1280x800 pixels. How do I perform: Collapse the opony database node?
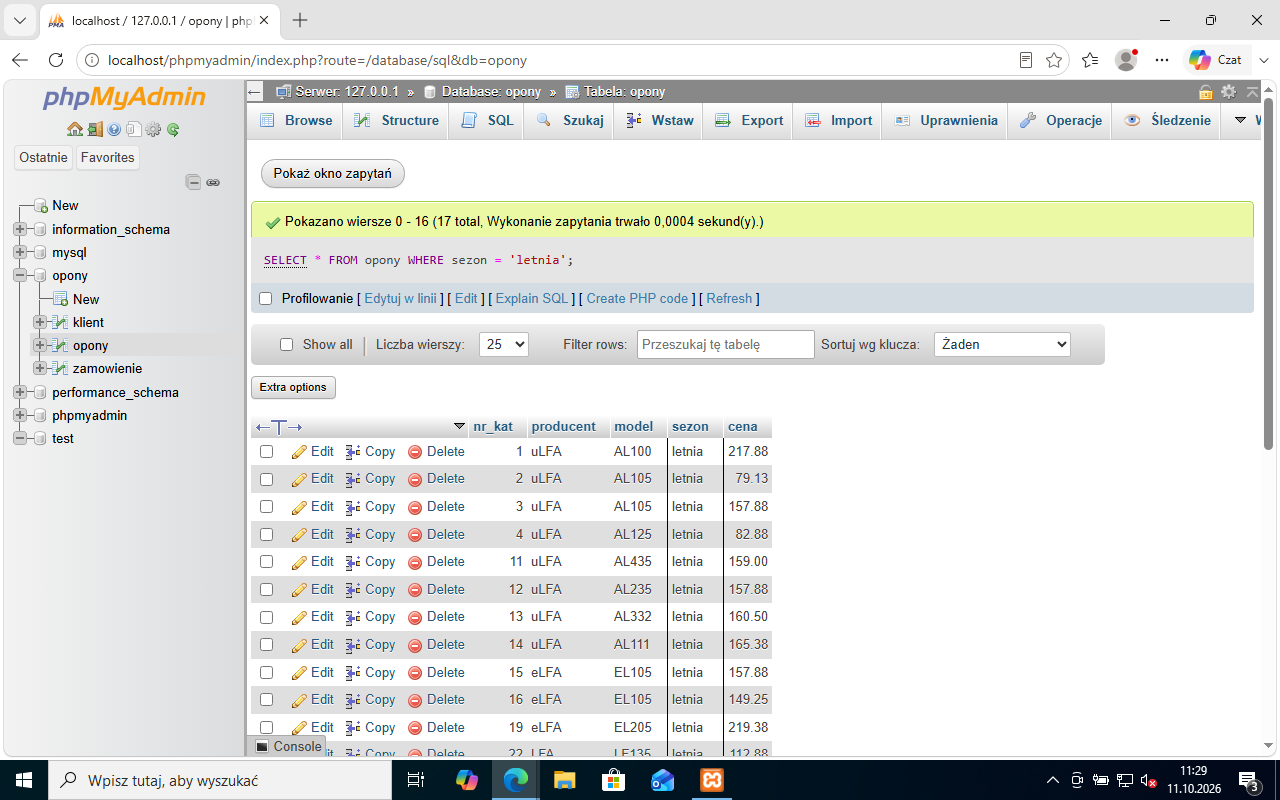pyautogui.click(x=20, y=275)
